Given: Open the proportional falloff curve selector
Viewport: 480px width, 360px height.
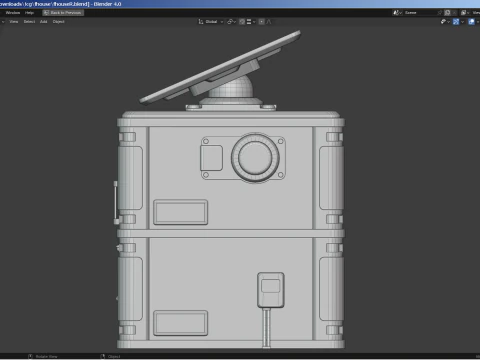Looking at the screenshot, I should tap(269, 22).
